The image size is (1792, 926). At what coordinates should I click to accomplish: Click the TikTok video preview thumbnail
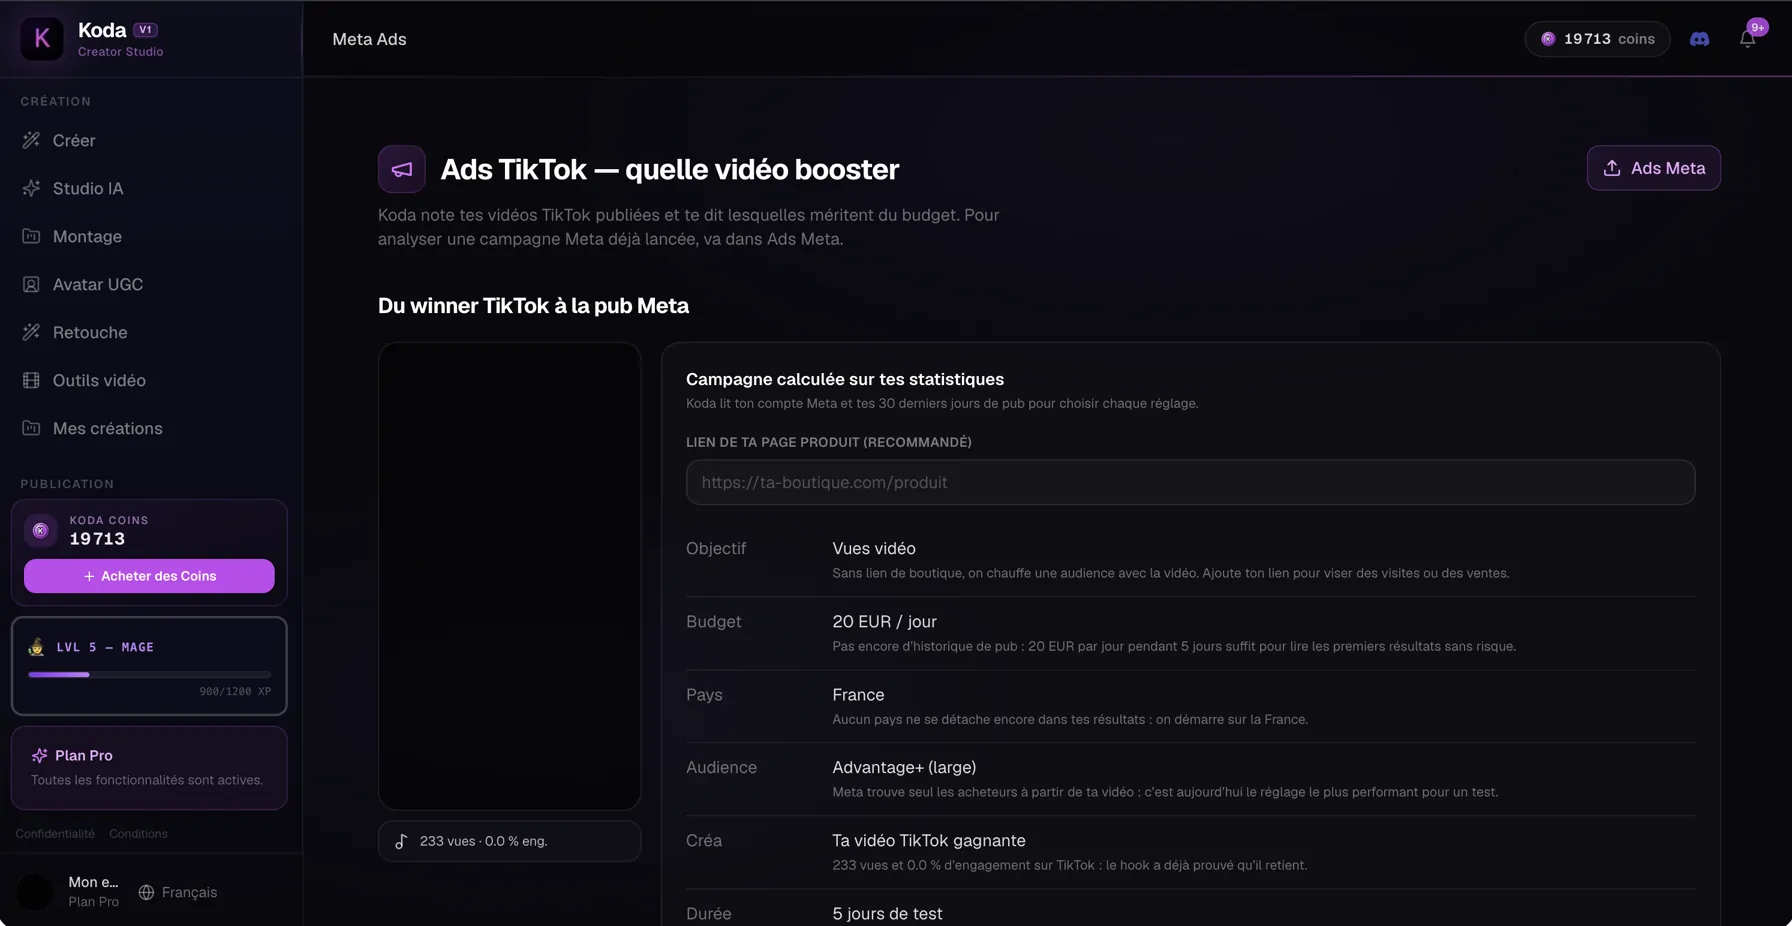tap(509, 576)
